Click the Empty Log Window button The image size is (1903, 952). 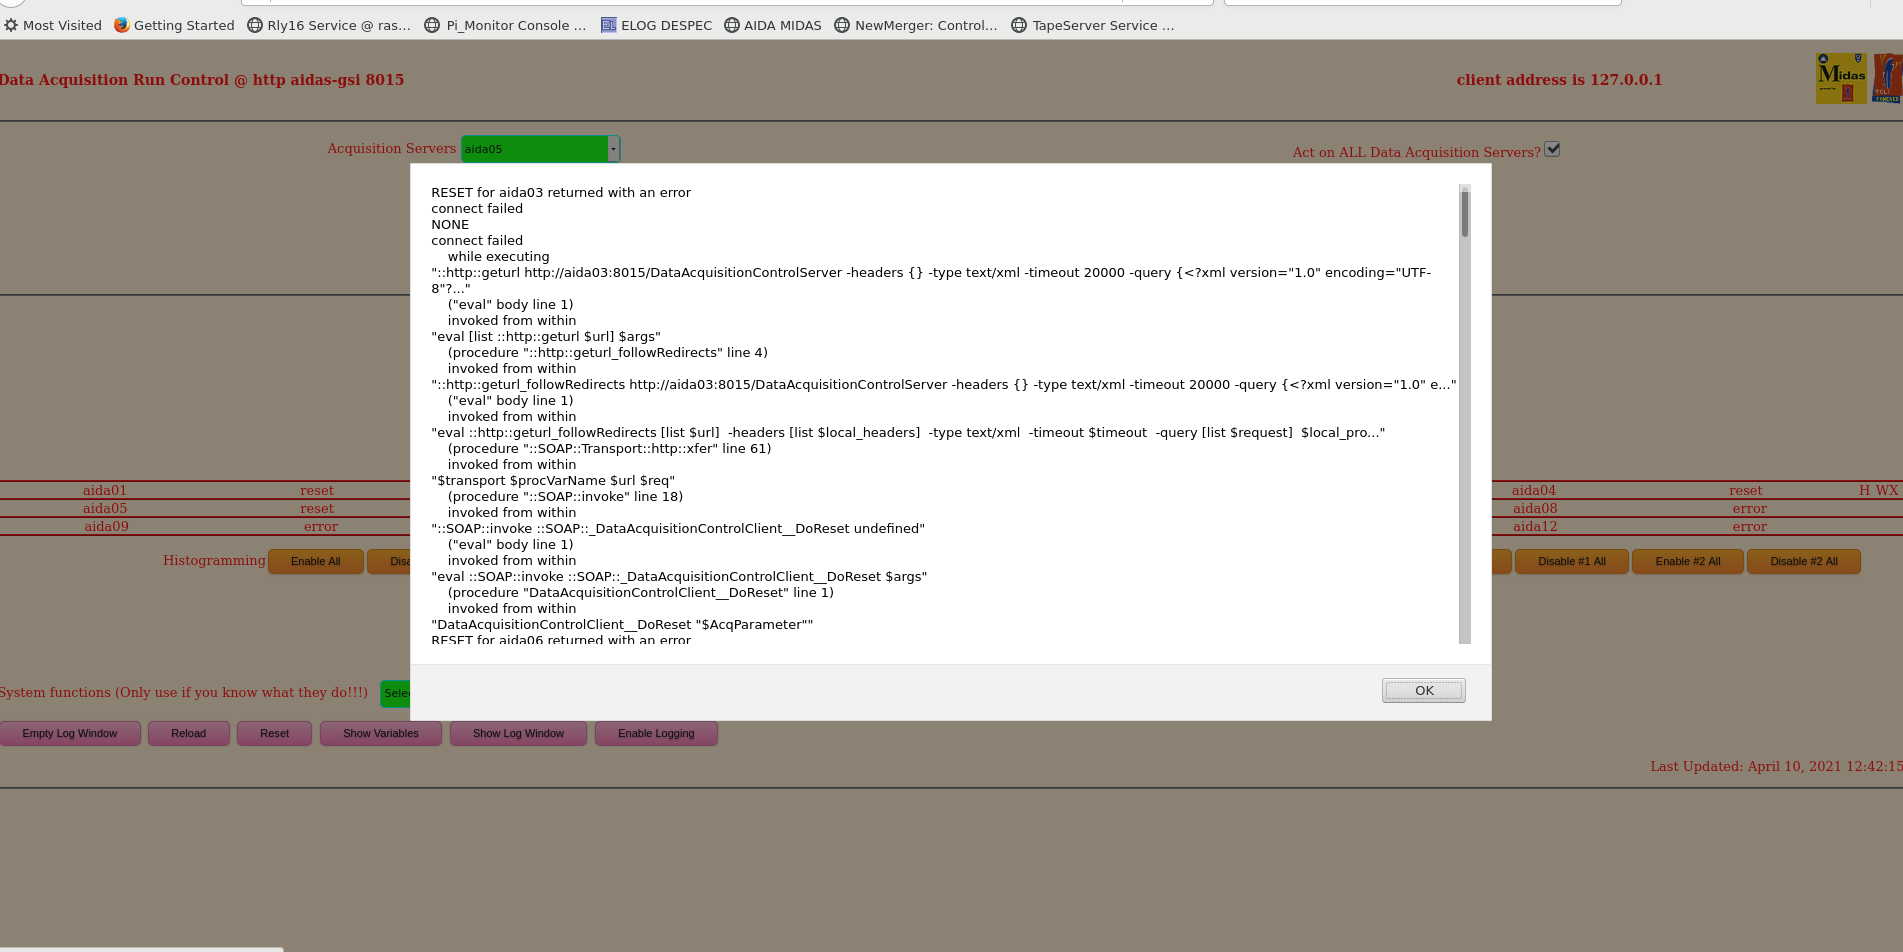(70, 733)
